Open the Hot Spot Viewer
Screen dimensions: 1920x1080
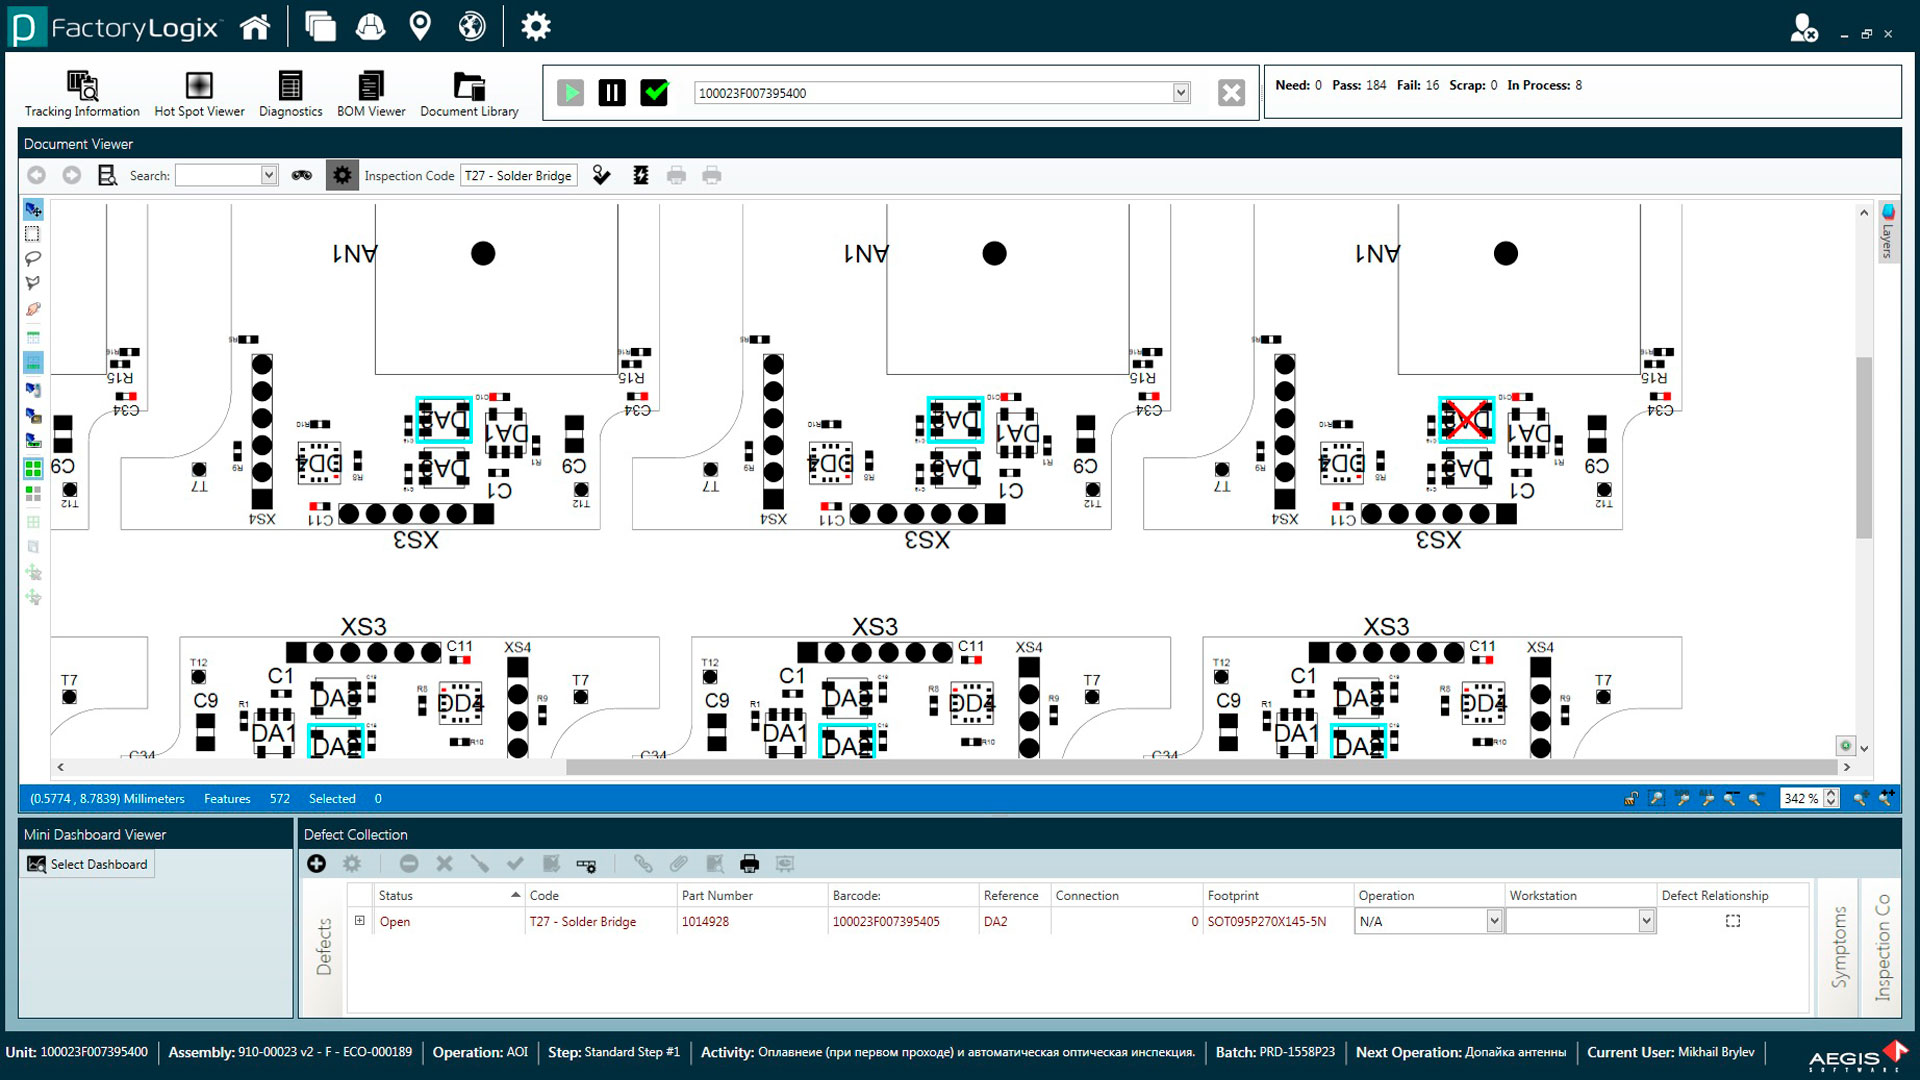(199, 94)
